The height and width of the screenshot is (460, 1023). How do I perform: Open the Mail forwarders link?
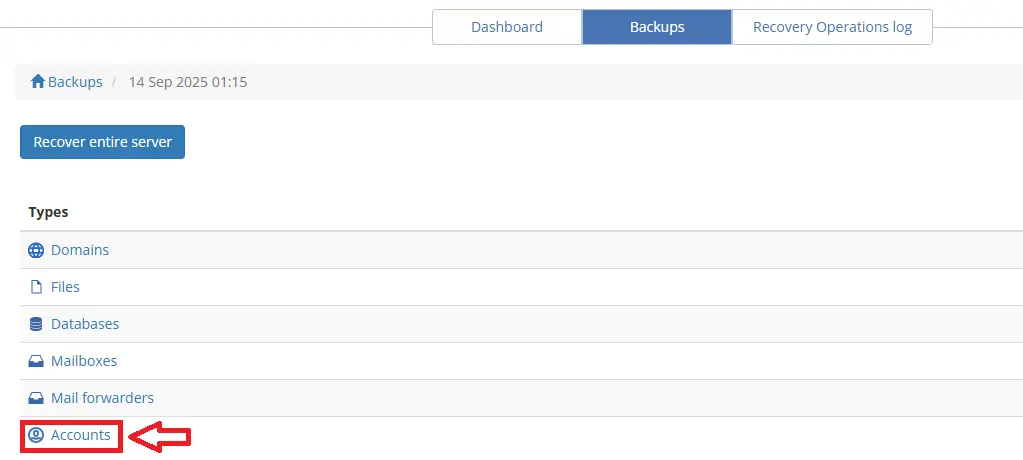(102, 398)
